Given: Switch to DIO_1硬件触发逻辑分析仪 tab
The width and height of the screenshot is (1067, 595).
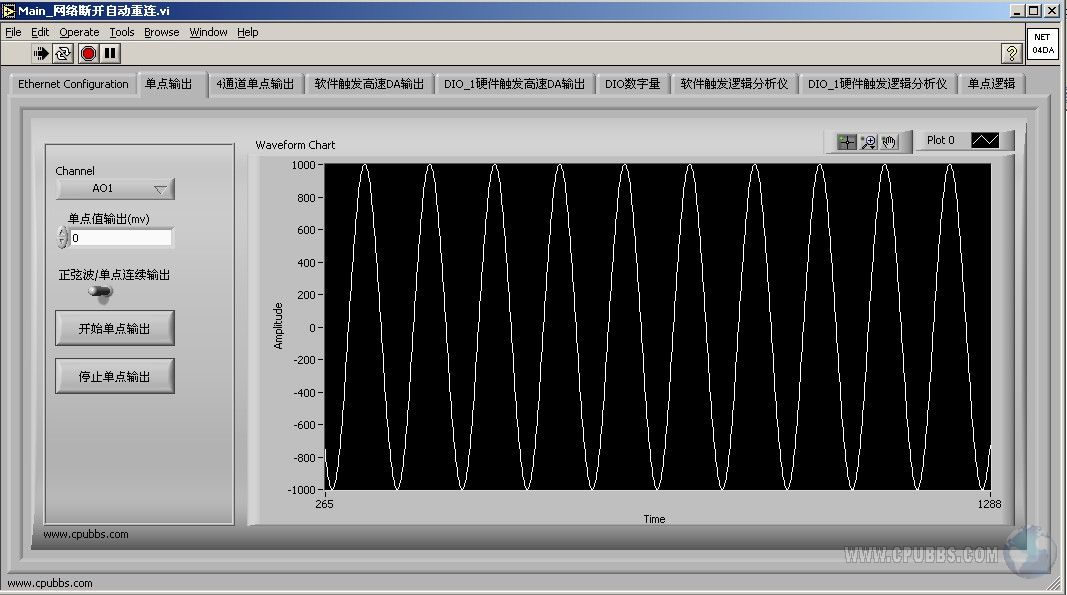Looking at the screenshot, I should click(877, 84).
